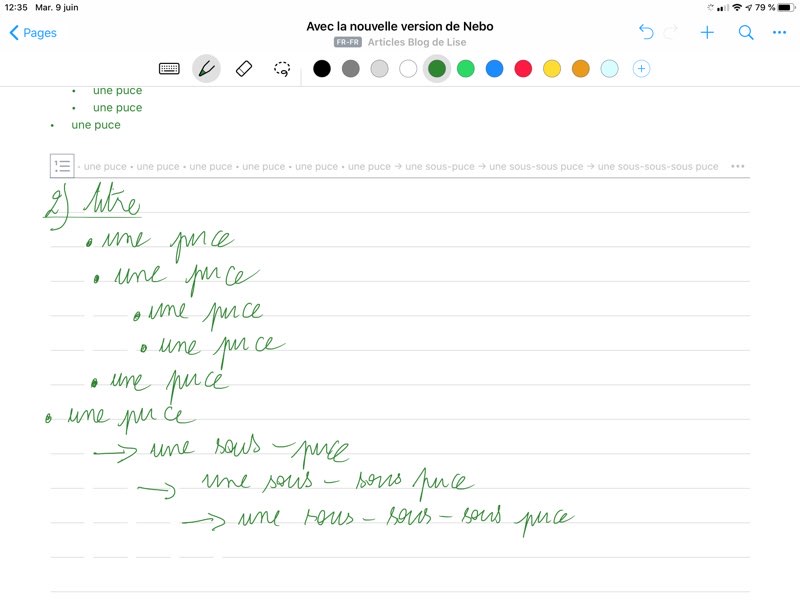This screenshot has width=800, height=600.
Task: Select the pen writing tool
Action: click(x=206, y=69)
